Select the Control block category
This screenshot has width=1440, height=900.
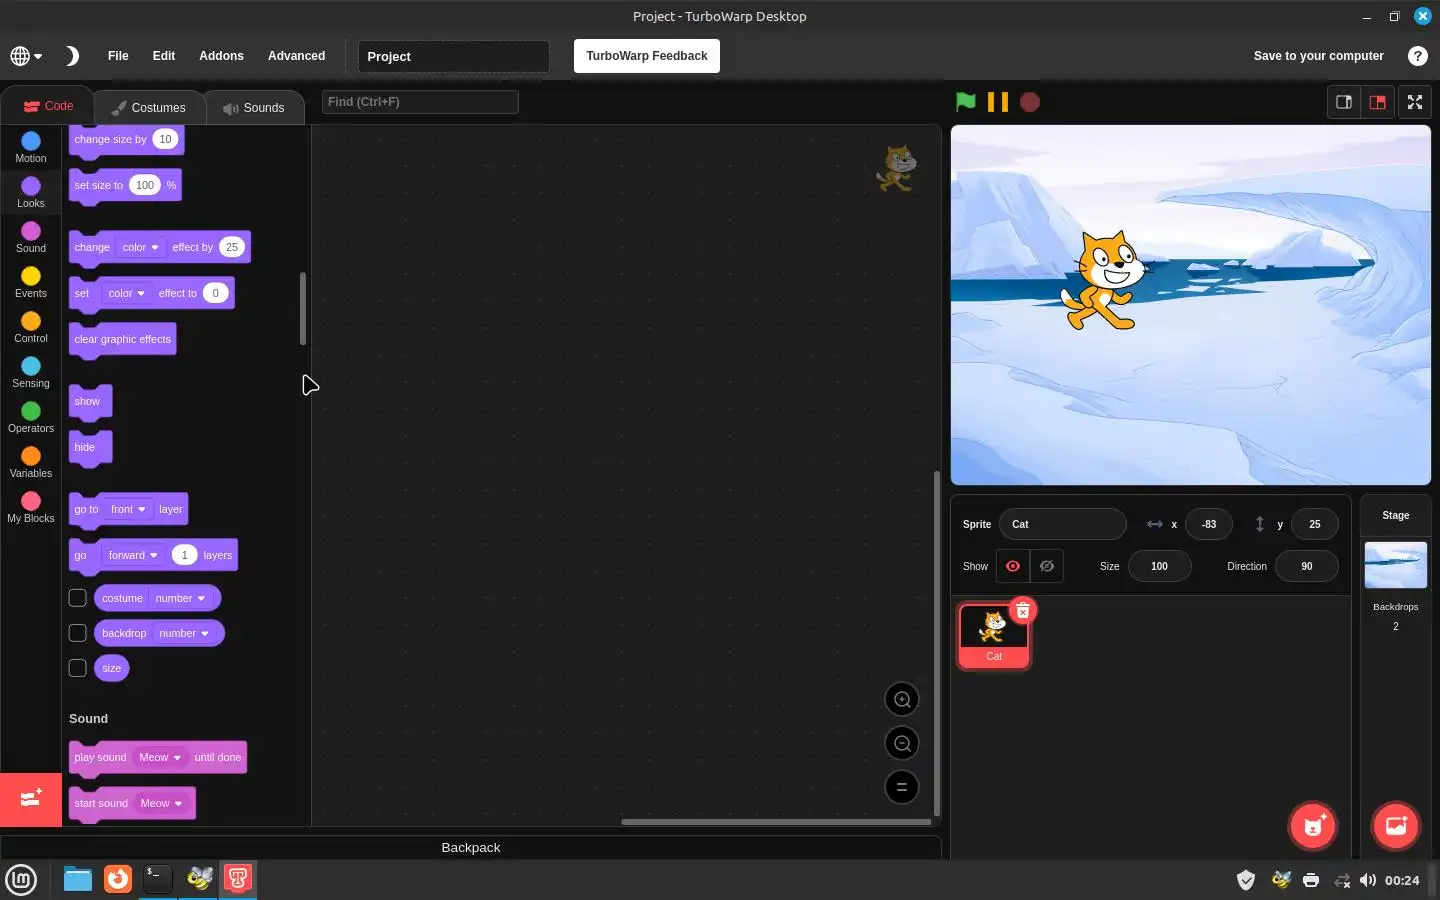point(31,327)
